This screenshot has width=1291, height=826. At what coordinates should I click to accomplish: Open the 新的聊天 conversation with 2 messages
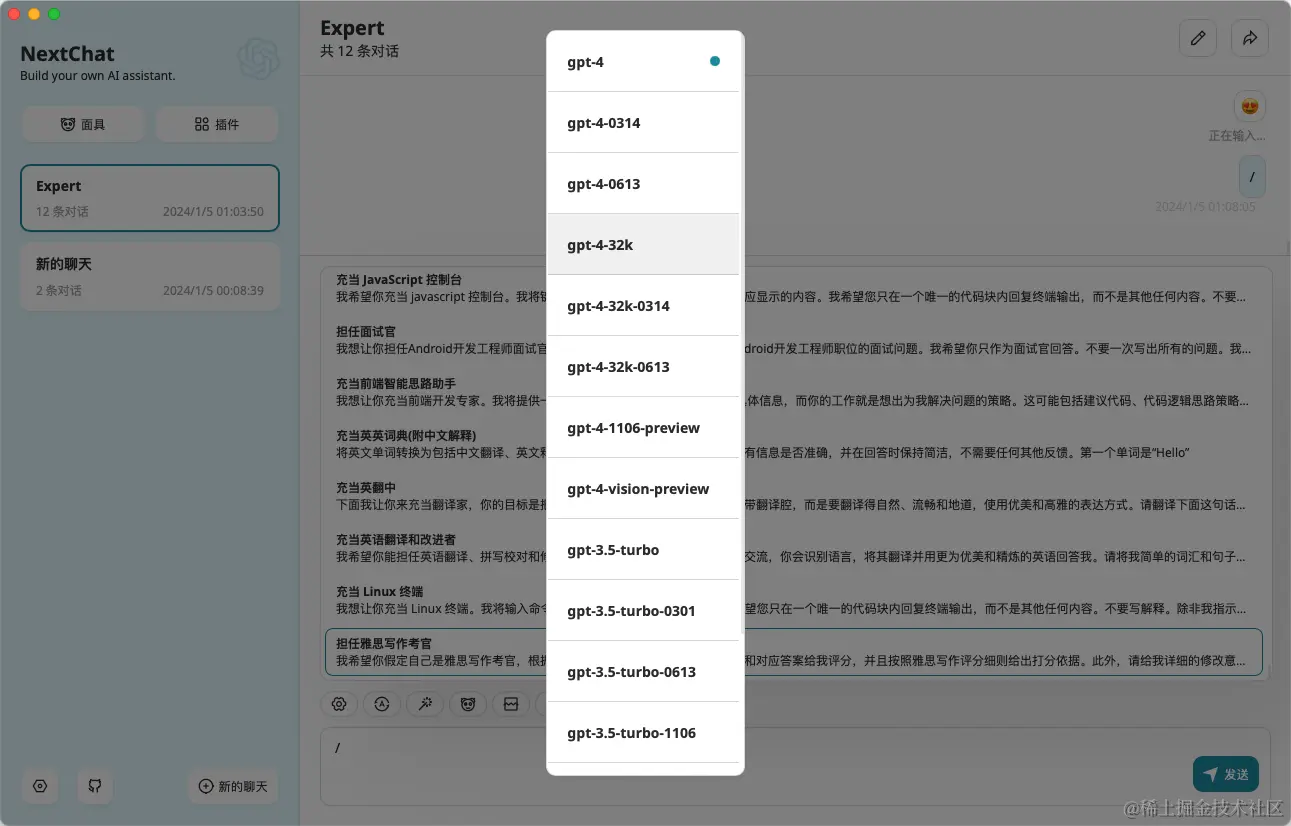click(150, 276)
